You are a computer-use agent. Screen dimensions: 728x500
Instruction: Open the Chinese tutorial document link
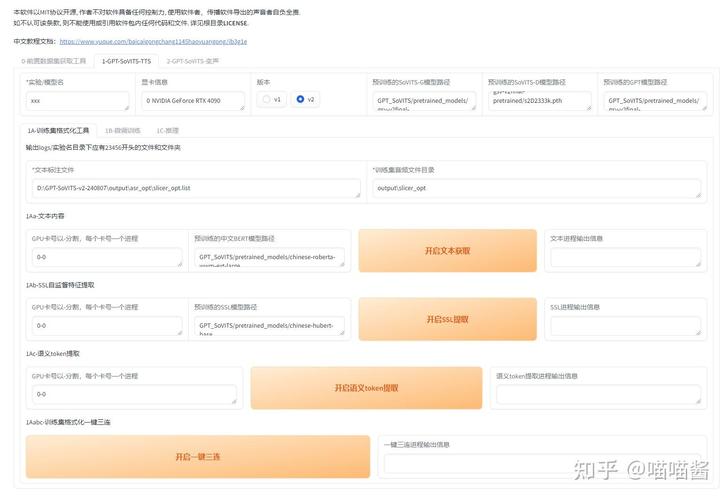pos(153,41)
